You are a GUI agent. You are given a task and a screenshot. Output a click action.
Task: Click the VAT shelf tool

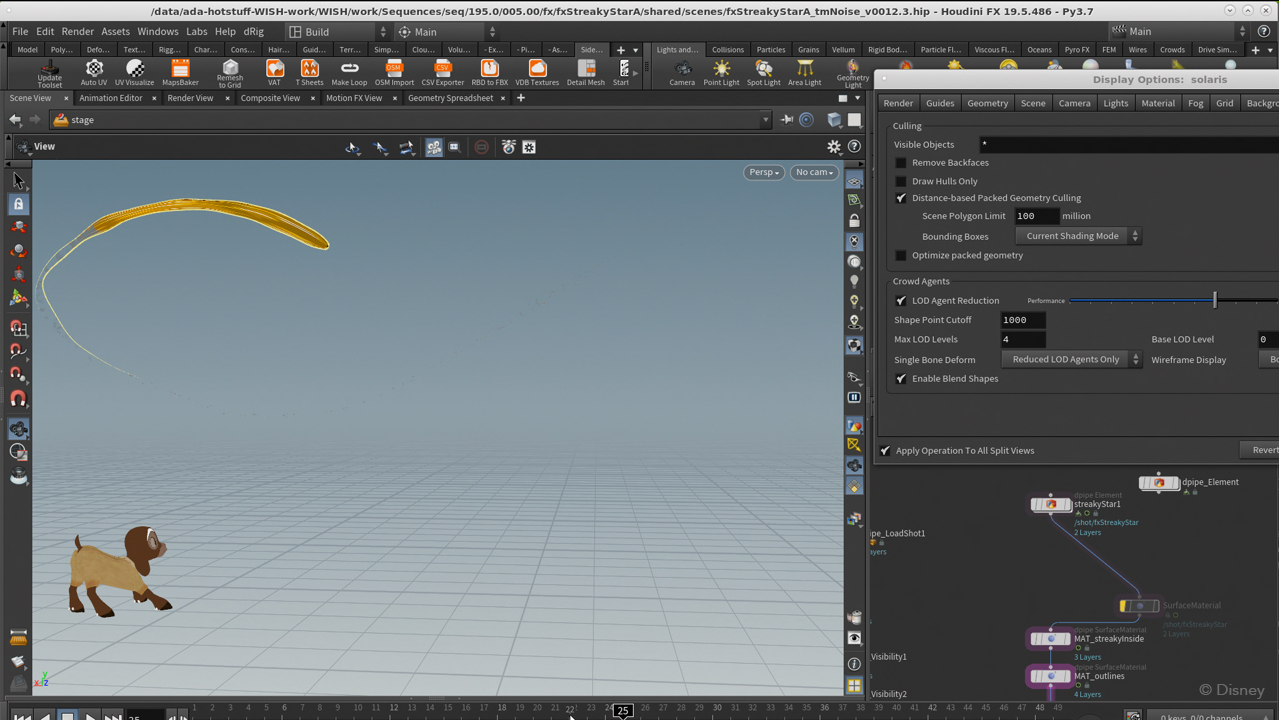pyautogui.click(x=274, y=73)
